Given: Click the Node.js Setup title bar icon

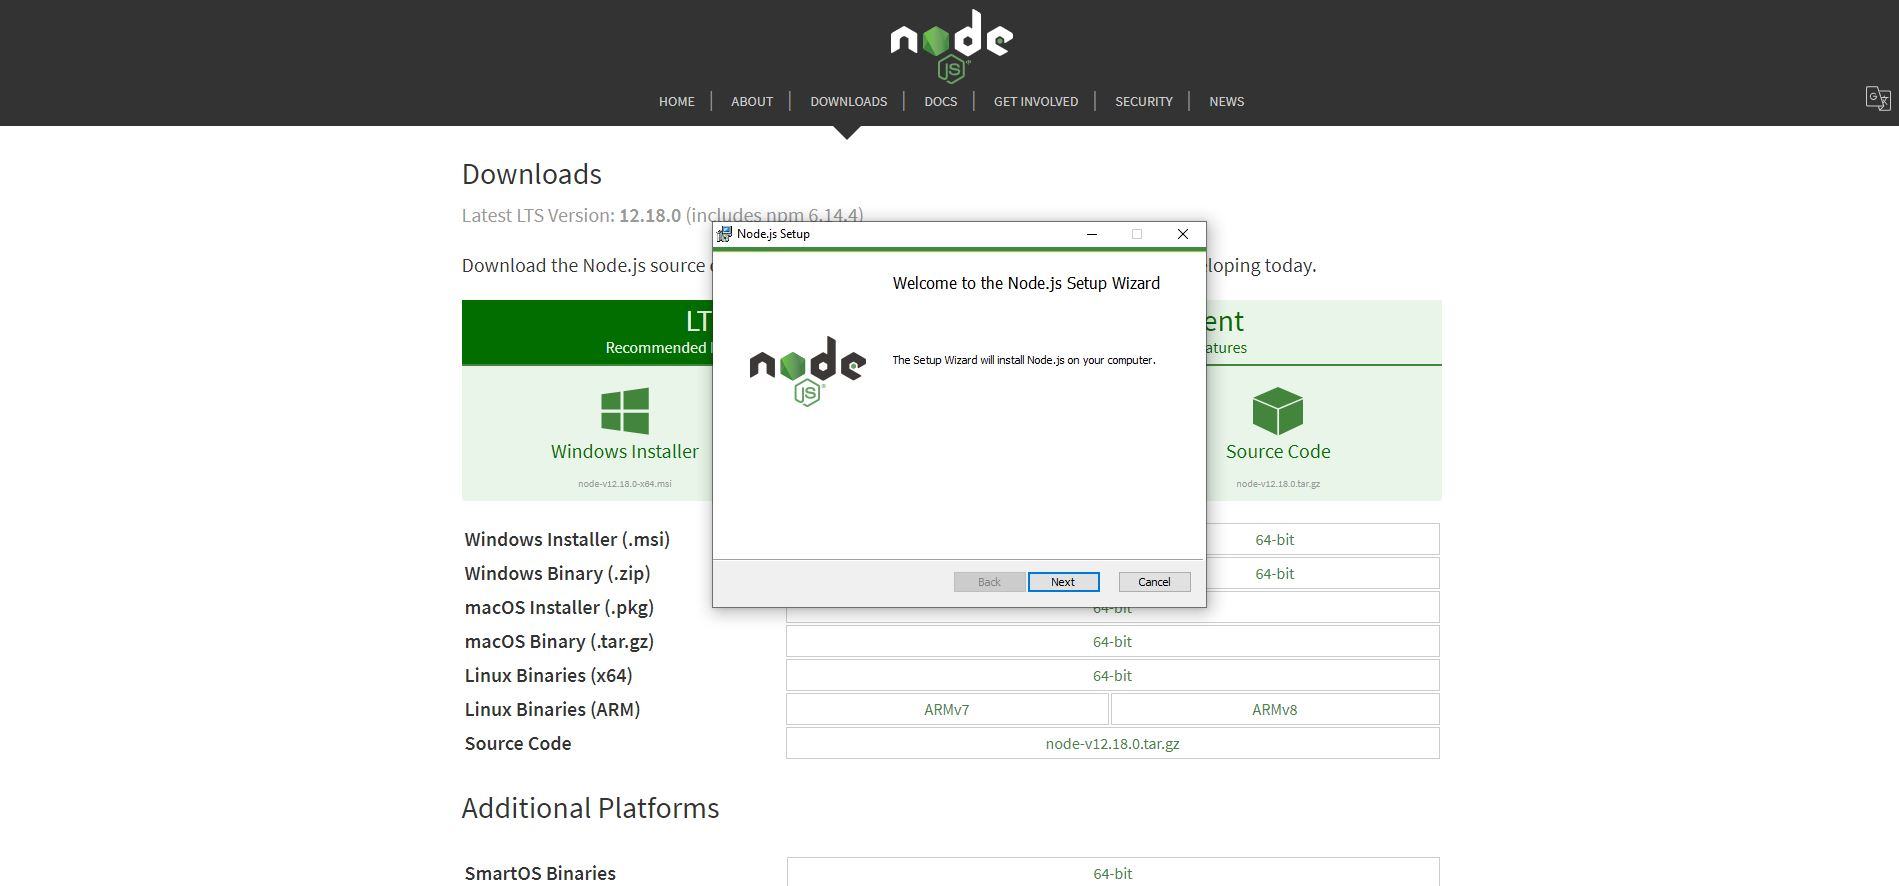Looking at the screenshot, I should 724,234.
